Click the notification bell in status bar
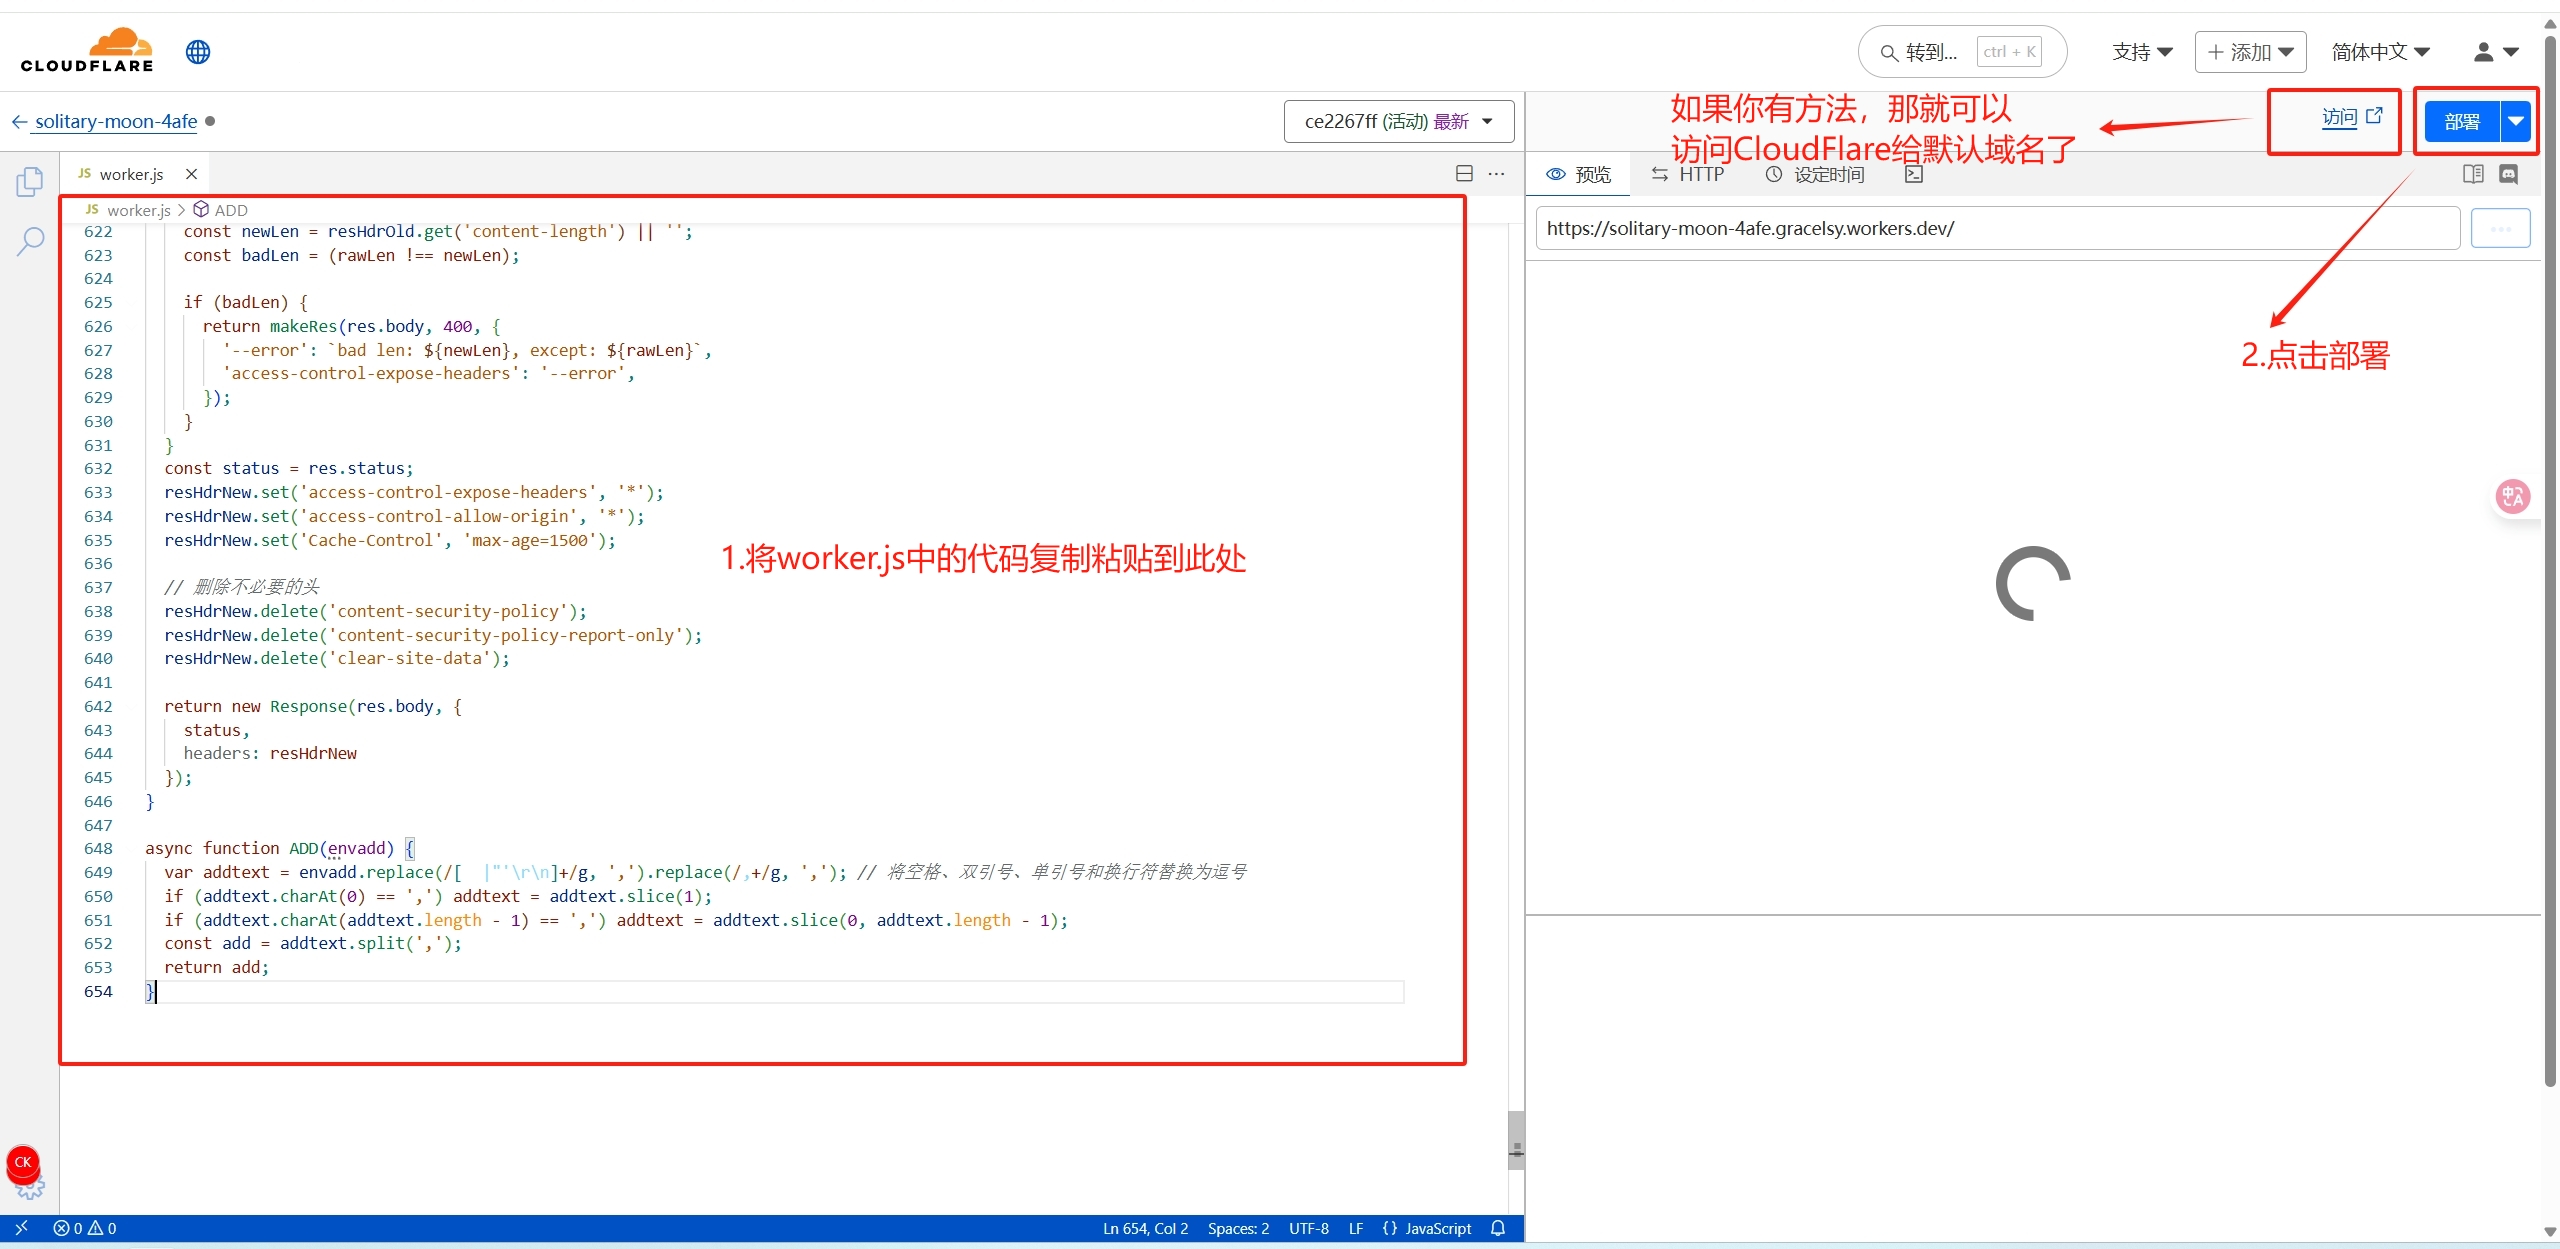Viewport: 2560px width, 1249px height. point(1497,1228)
